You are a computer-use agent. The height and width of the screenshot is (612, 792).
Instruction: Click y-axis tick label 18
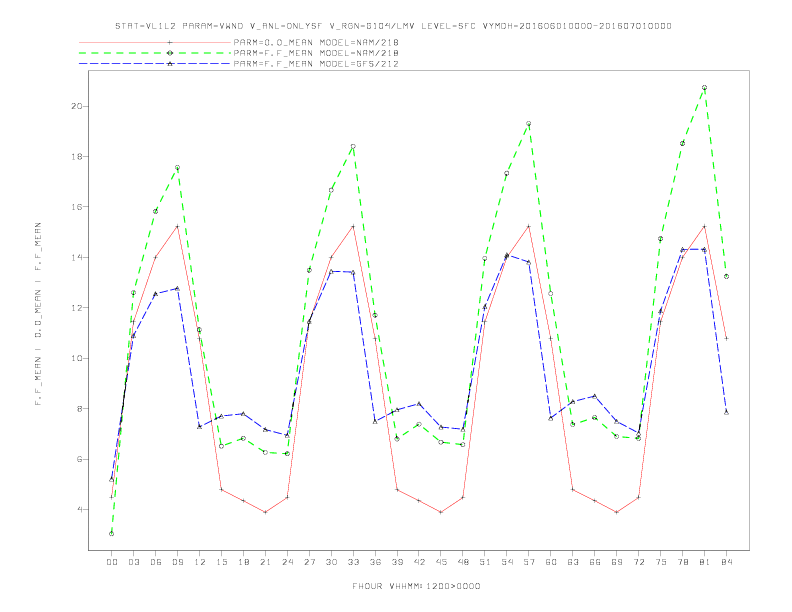click(77, 157)
